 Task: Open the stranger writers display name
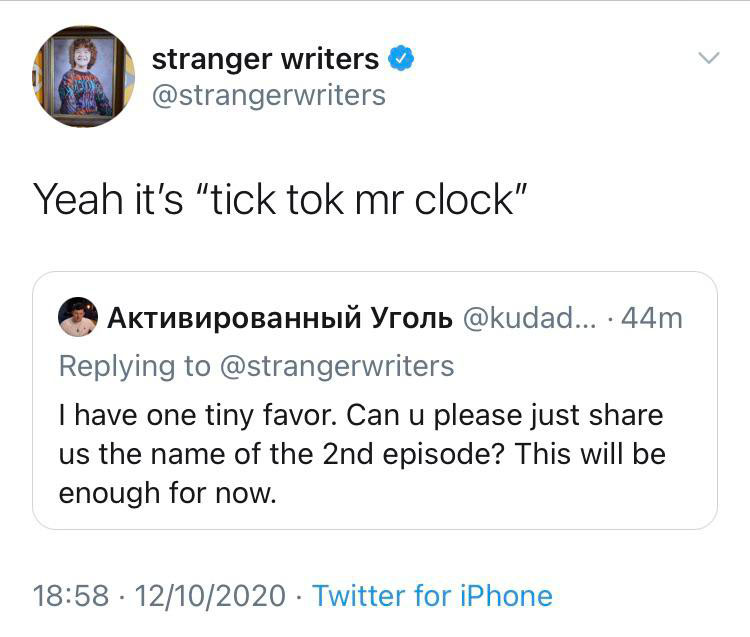pos(265,59)
